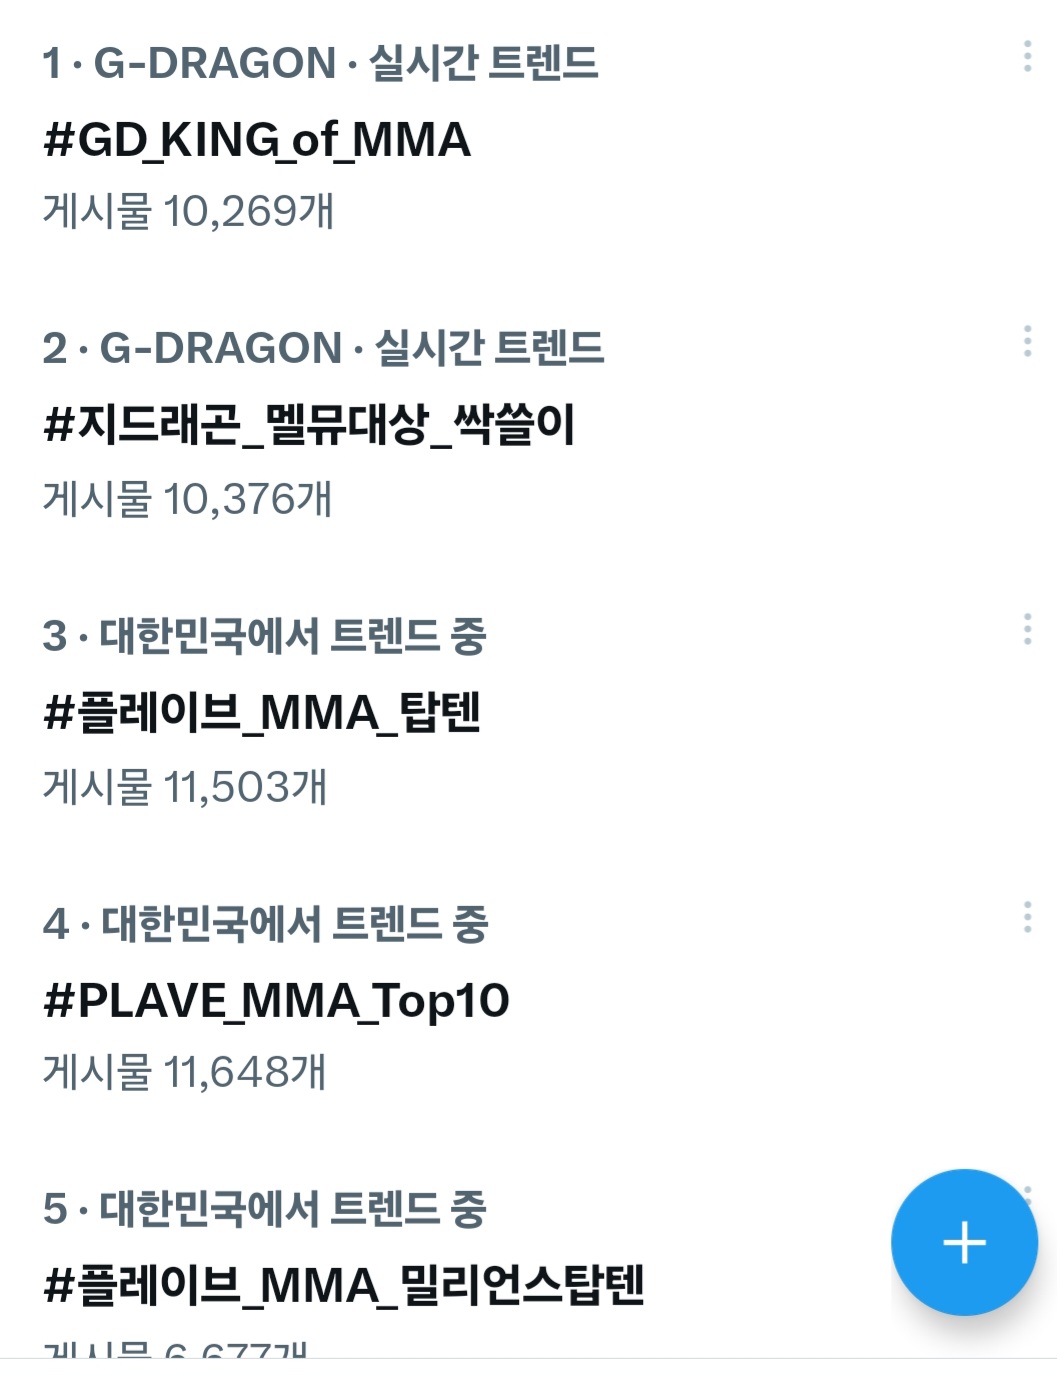The width and height of the screenshot is (1057, 1375).
Task: Open more options for #지드래곤_멜뮤대상_싹쓸이 trend
Action: point(1027,341)
